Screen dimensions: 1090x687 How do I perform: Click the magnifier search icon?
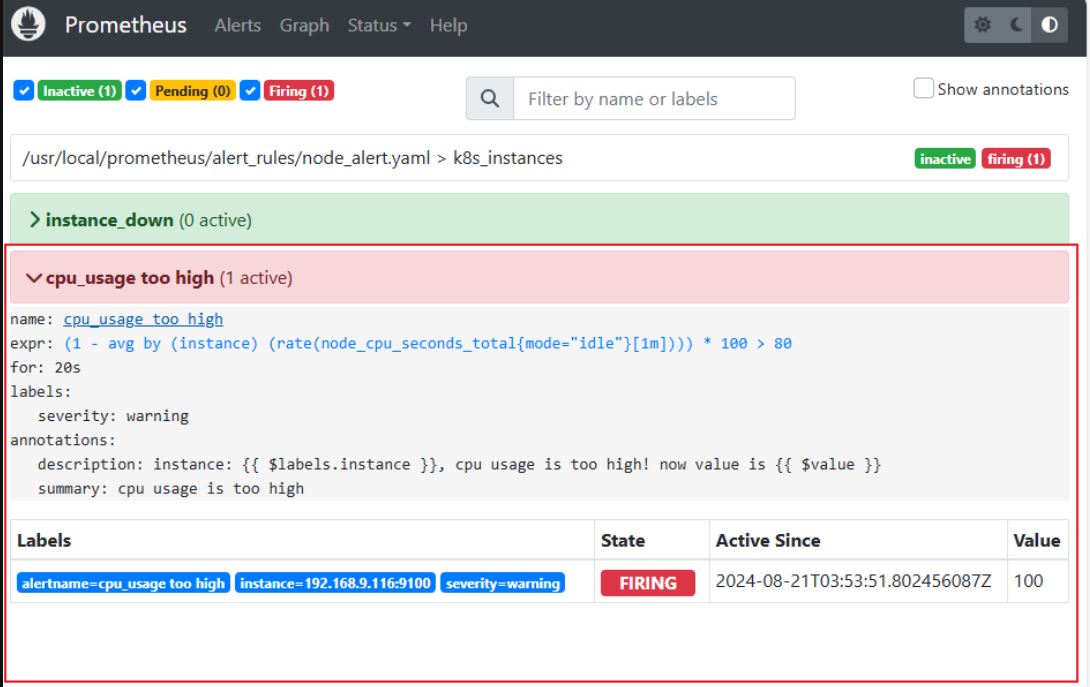(490, 99)
